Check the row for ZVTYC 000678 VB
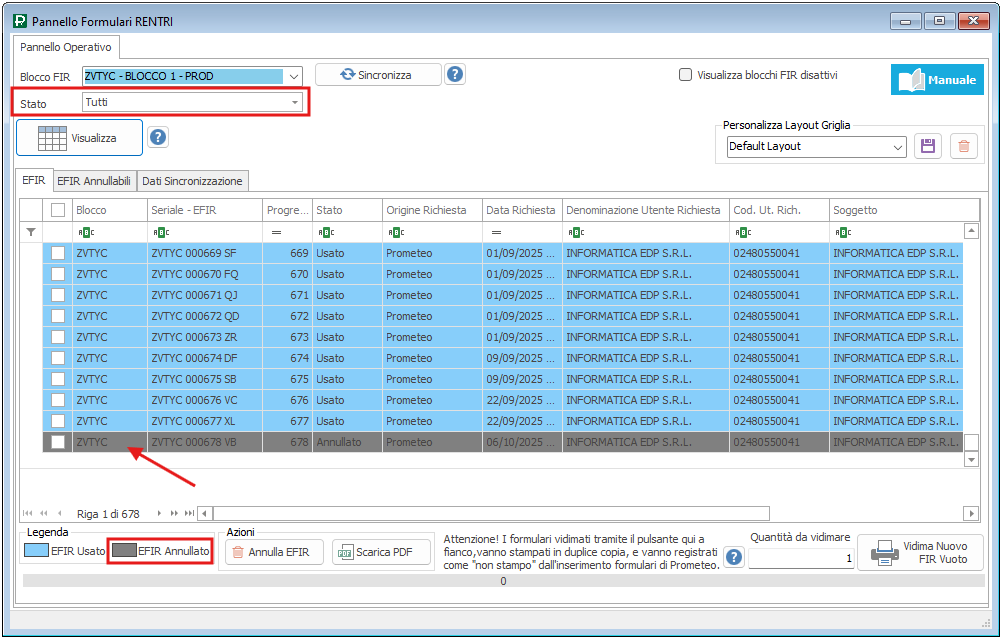This screenshot has height=638, width=1002. point(58,442)
